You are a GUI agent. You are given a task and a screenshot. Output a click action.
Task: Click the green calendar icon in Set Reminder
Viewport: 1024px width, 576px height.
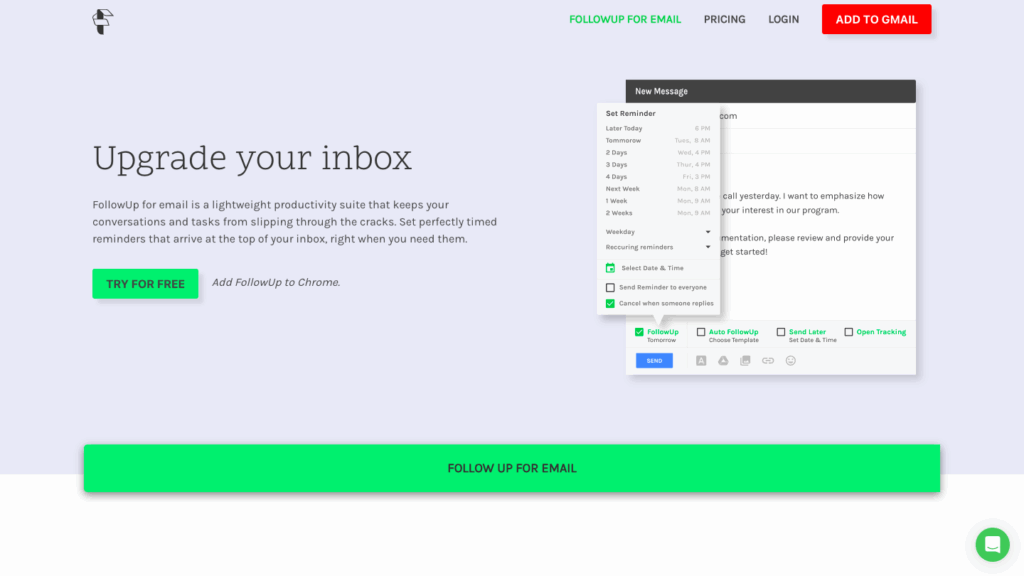611,268
